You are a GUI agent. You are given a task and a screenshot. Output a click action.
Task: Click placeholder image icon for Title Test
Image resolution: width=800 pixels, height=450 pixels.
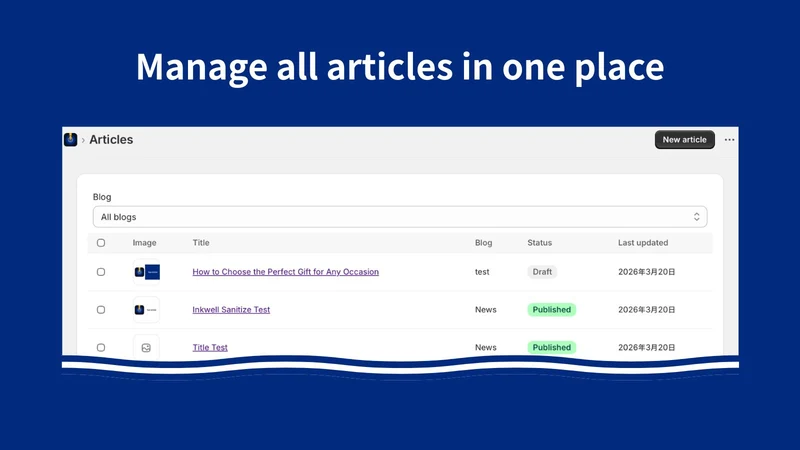[x=146, y=347]
